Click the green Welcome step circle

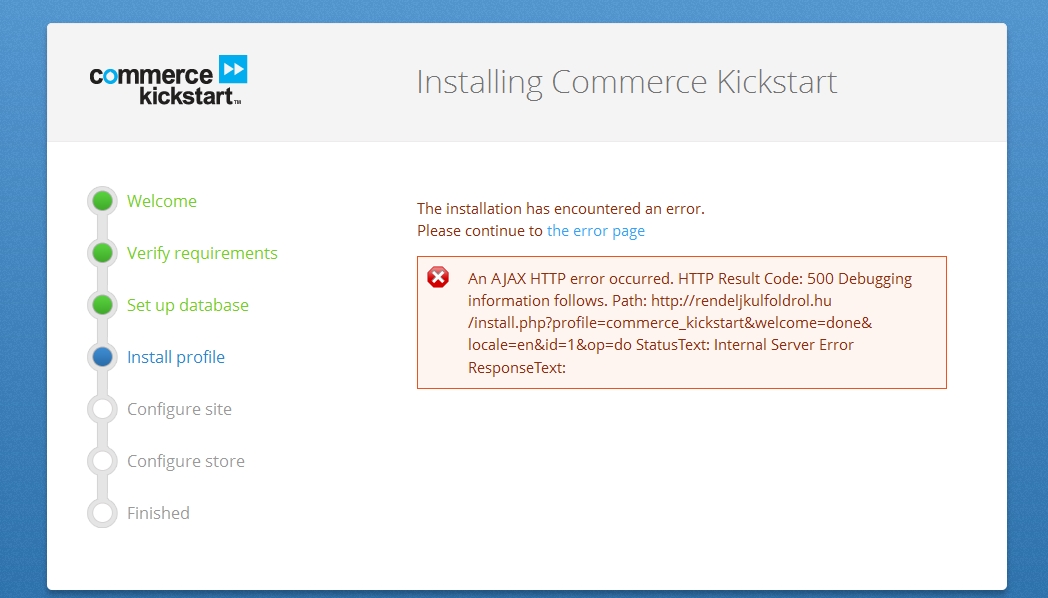click(102, 200)
